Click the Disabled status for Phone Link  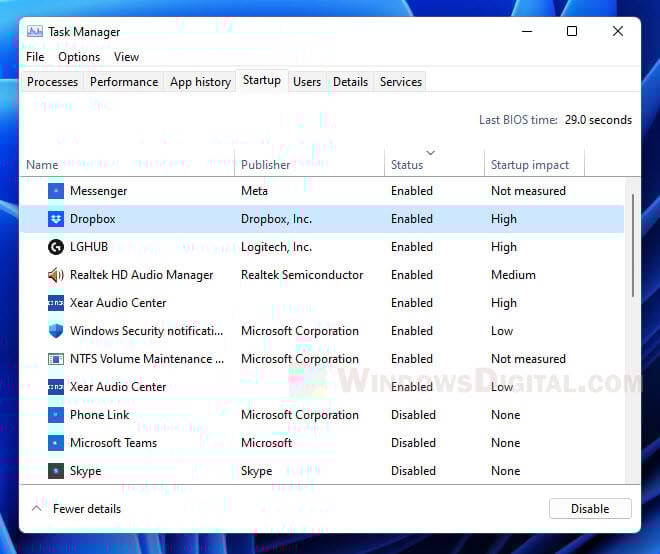(x=413, y=415)
